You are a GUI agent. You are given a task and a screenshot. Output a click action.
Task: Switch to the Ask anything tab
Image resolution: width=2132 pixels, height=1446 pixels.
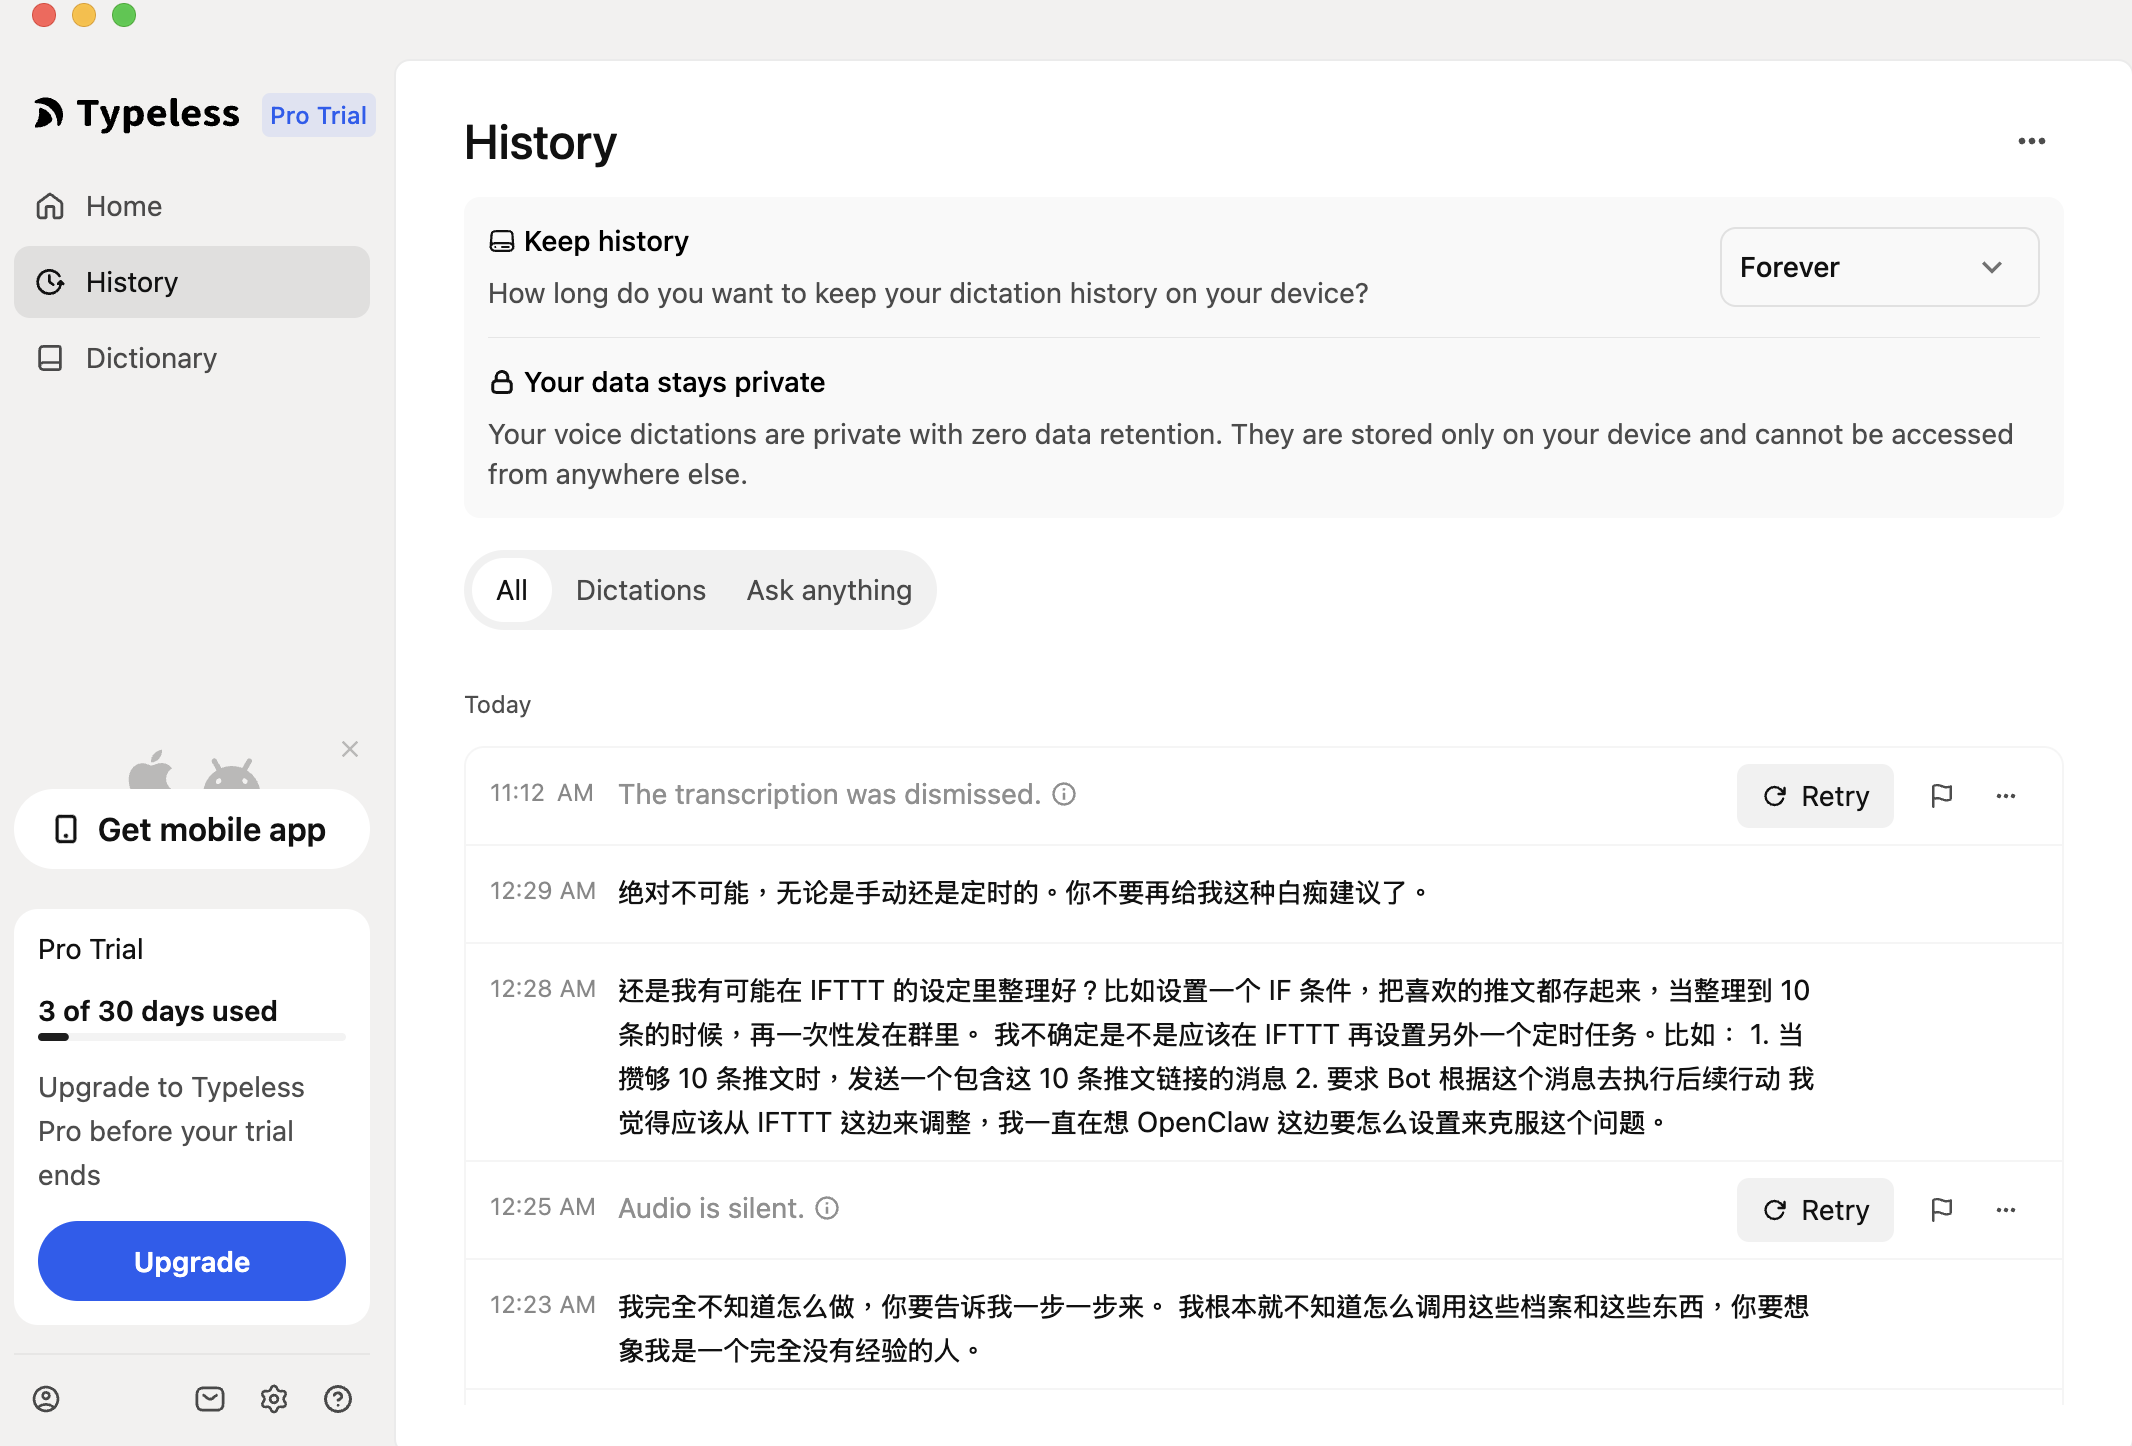pyautogui.click(x=829, y=590)
